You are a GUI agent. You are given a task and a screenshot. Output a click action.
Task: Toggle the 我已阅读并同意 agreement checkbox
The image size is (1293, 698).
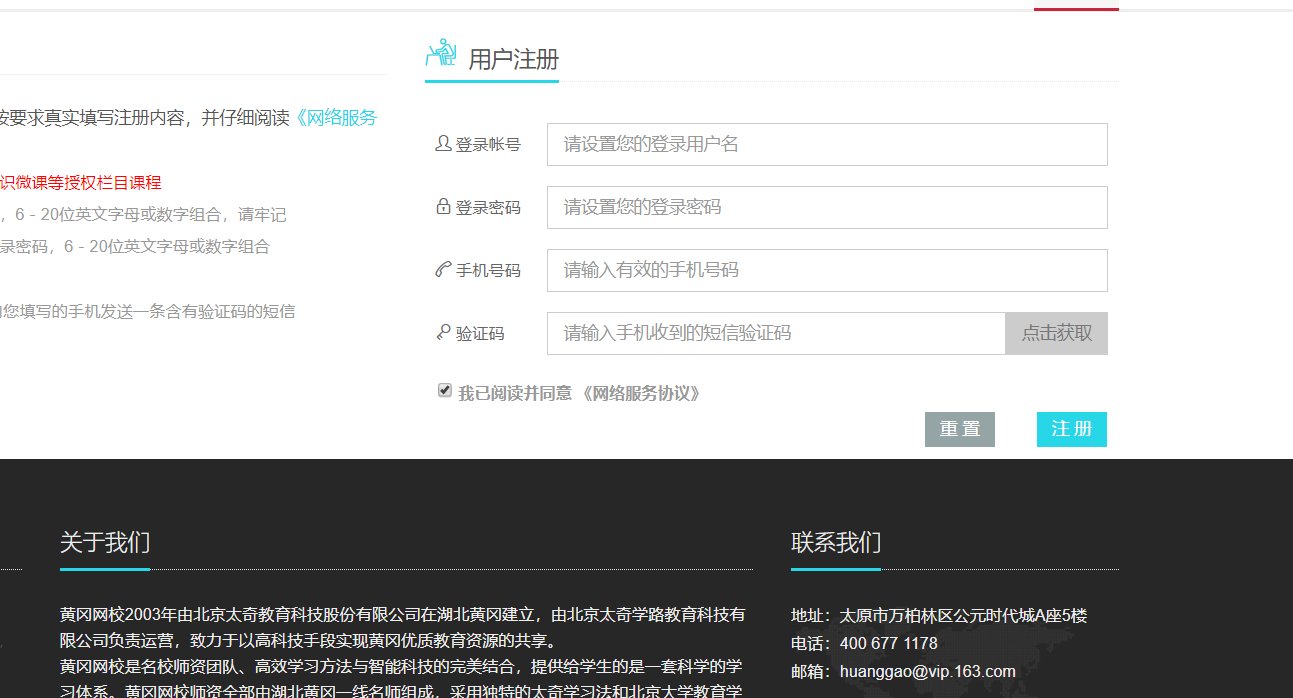[443, 390]
